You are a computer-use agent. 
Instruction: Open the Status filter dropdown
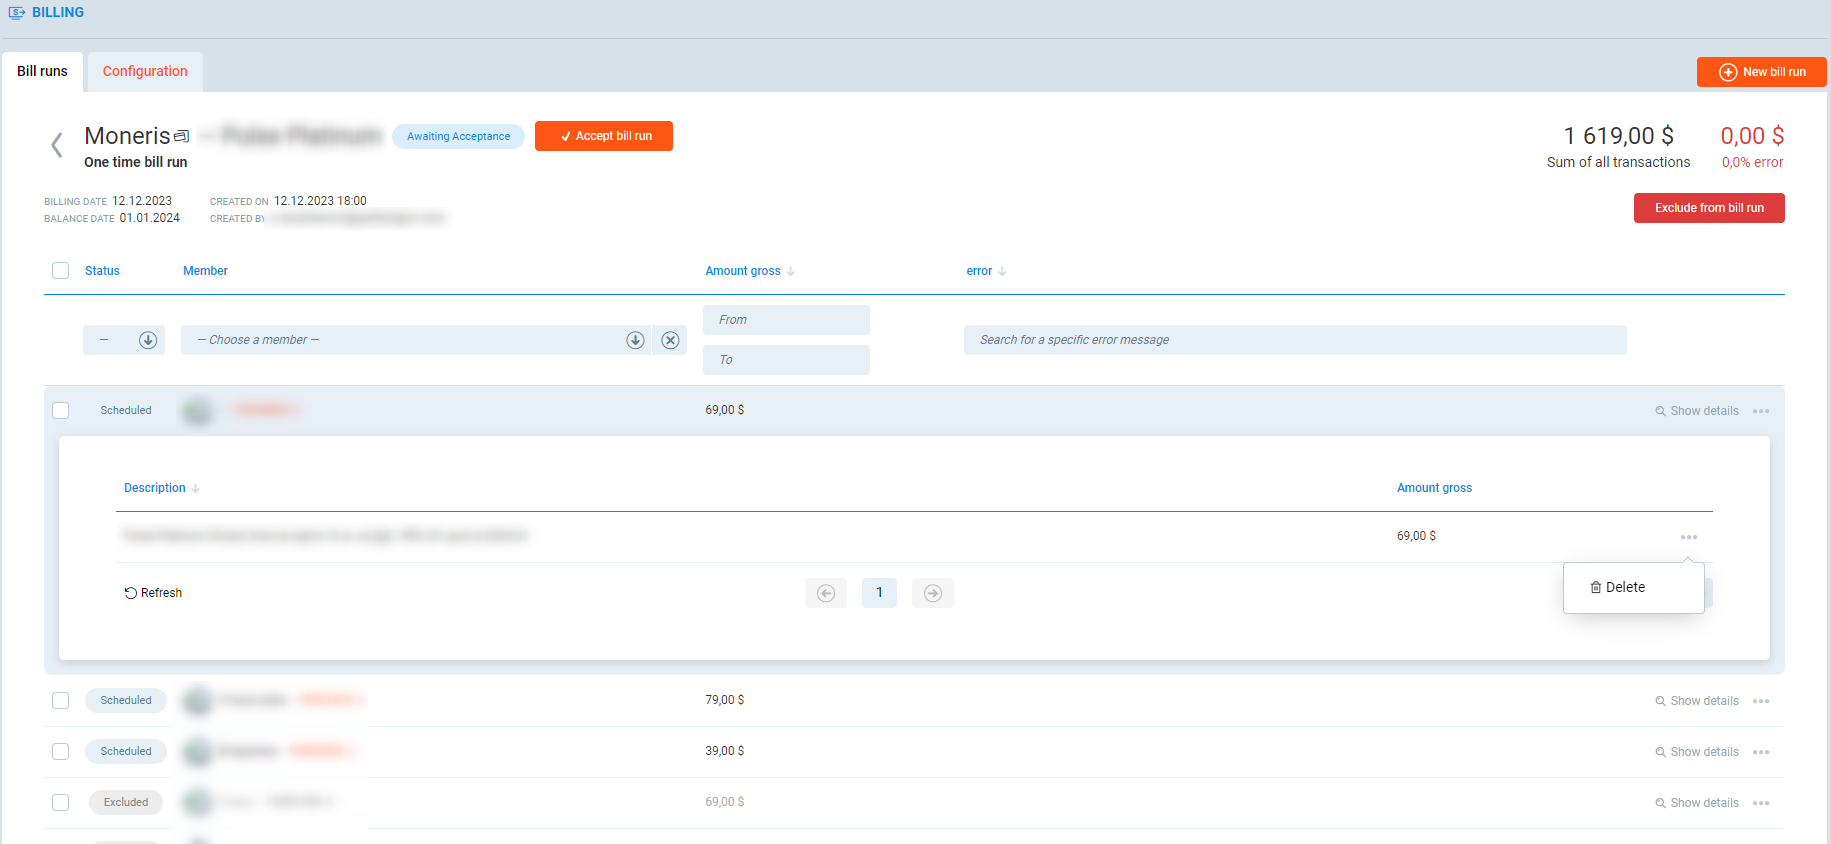148,340
